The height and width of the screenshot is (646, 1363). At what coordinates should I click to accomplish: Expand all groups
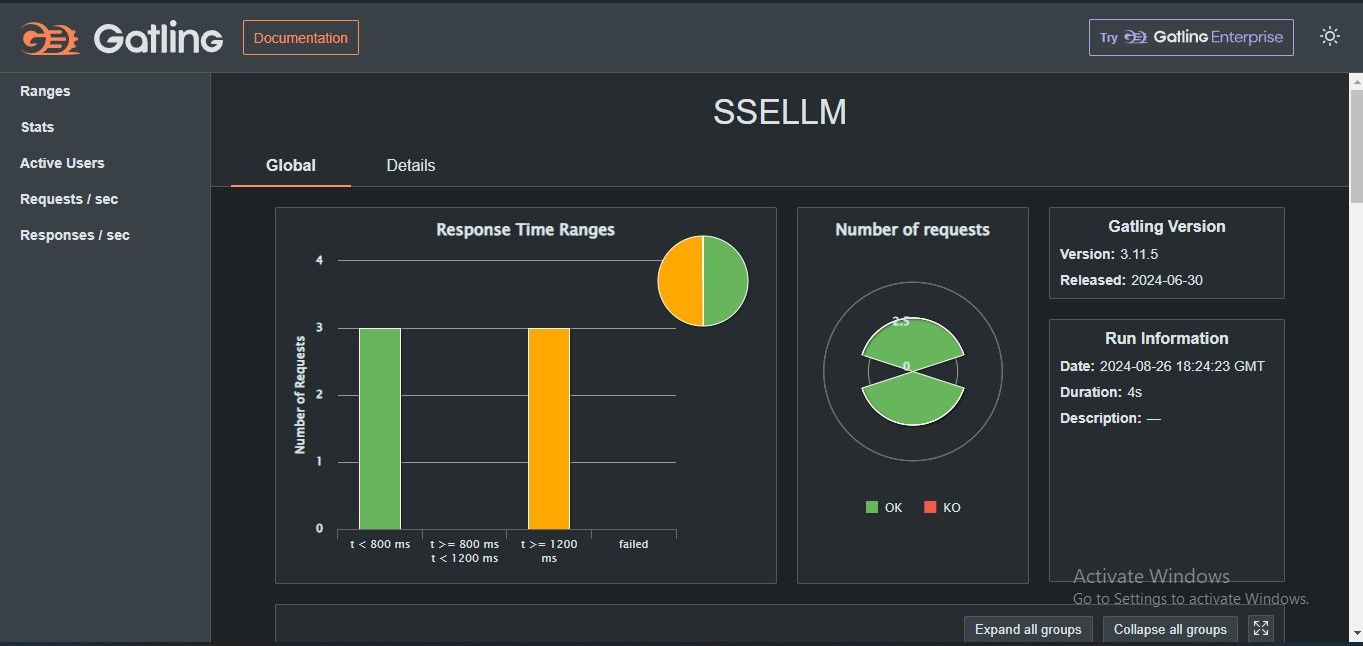click(1028, 629)
